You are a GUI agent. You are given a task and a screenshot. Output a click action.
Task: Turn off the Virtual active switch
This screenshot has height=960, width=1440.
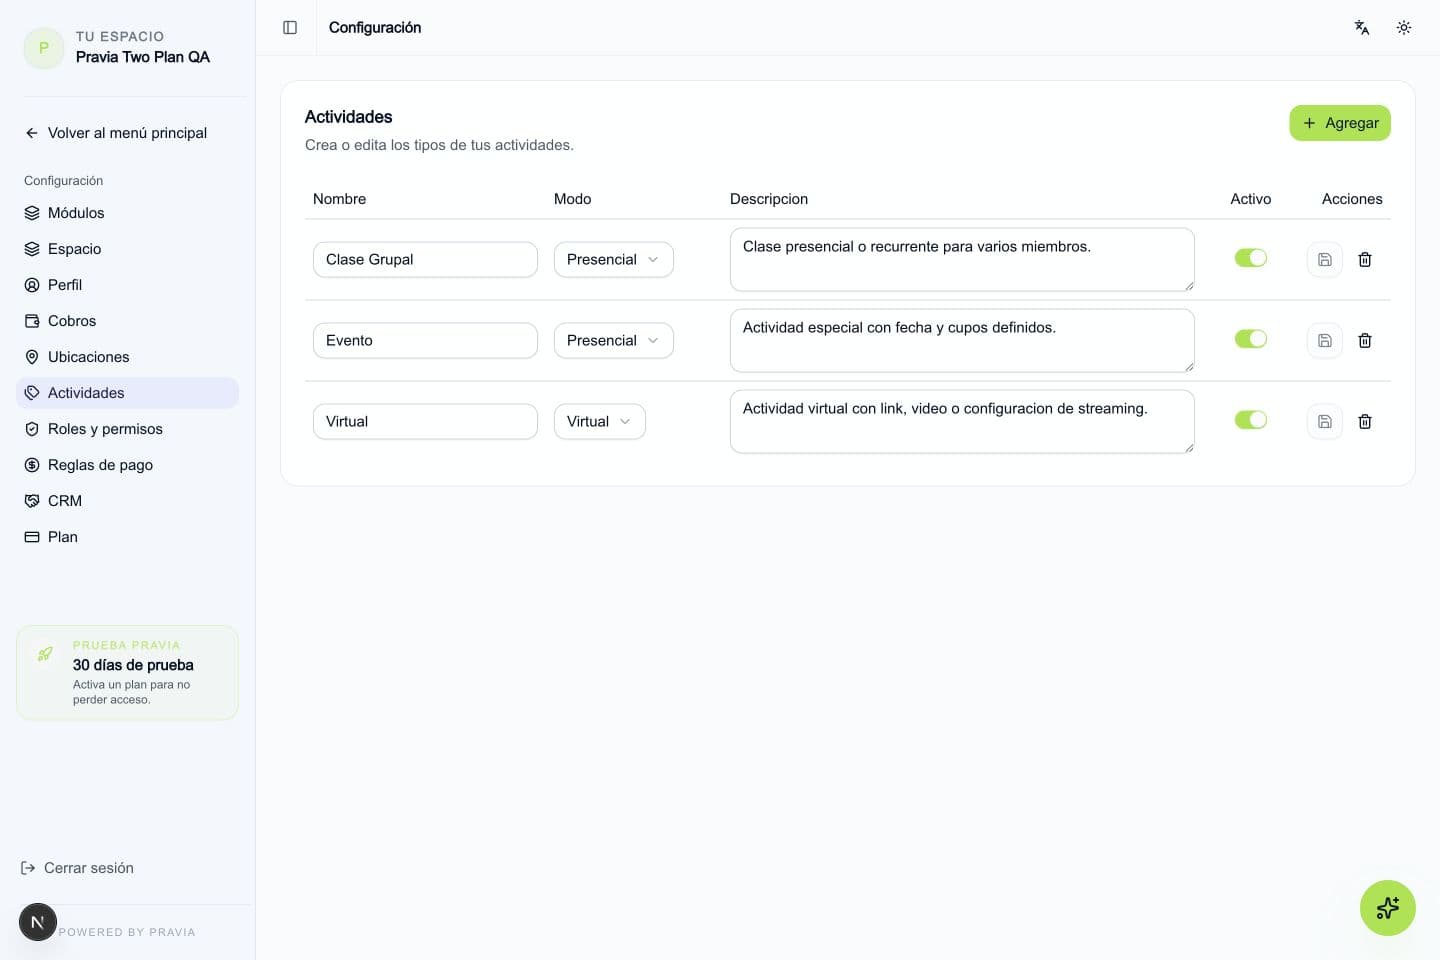[x=1251, y=420]
